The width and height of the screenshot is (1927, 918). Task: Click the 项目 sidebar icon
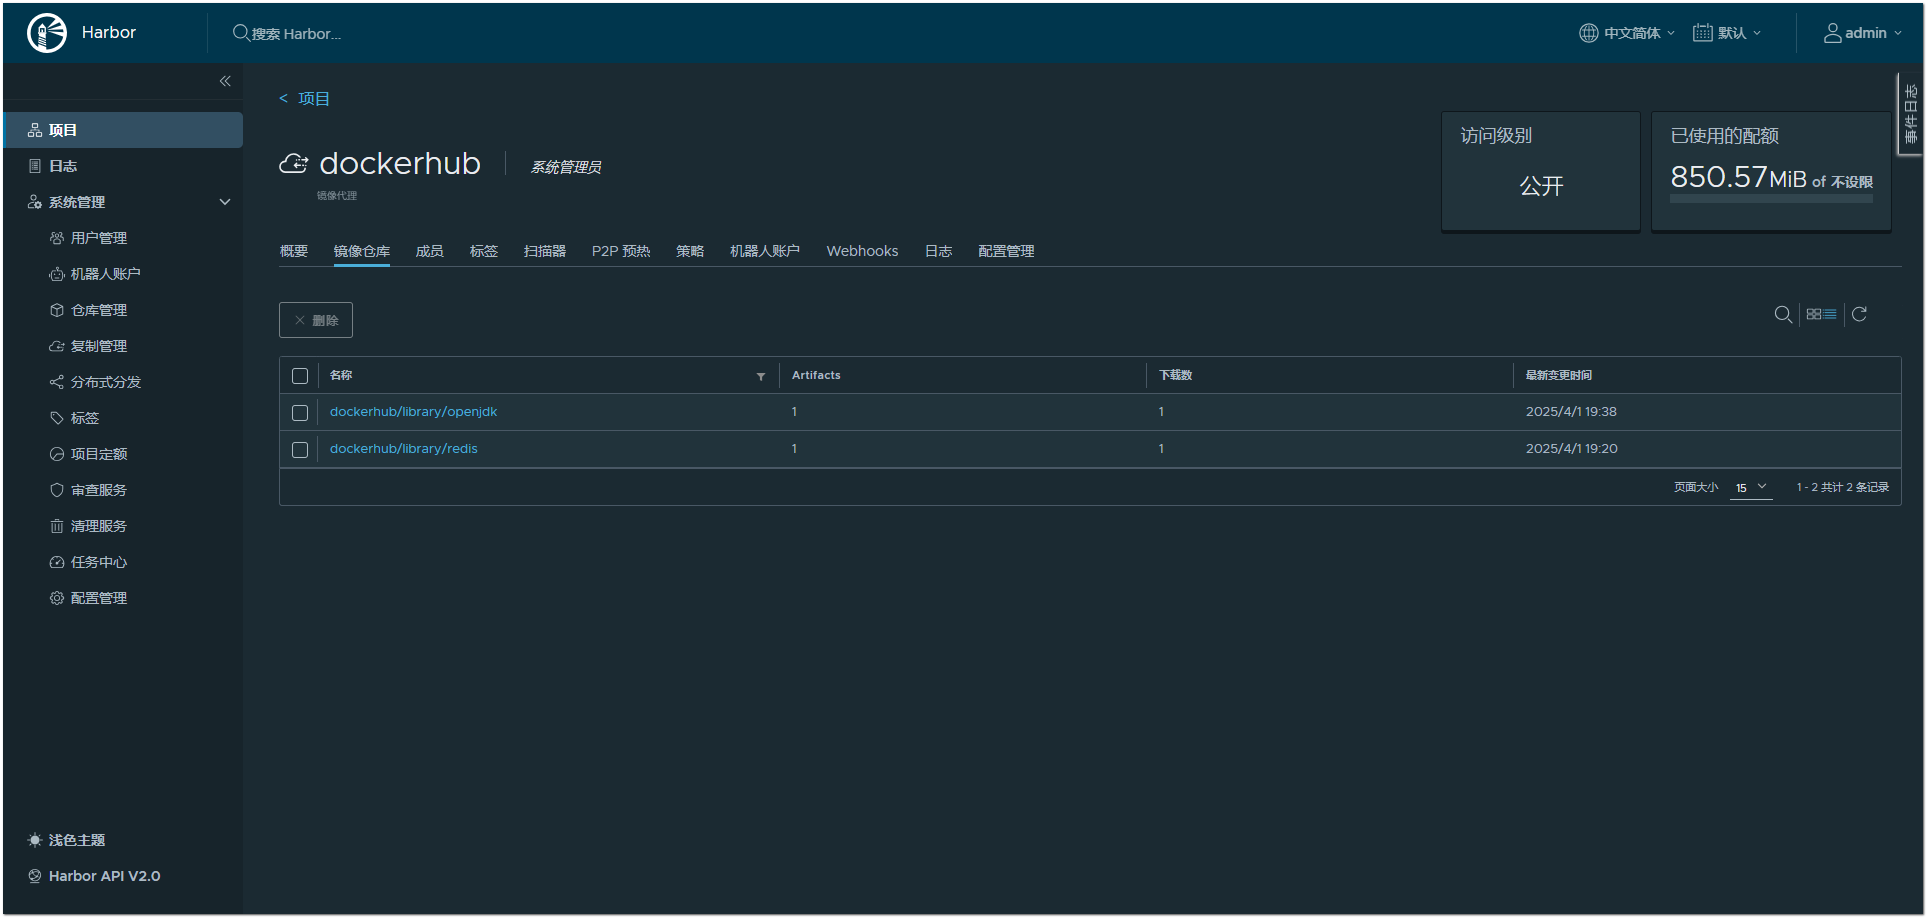[35, 130]
